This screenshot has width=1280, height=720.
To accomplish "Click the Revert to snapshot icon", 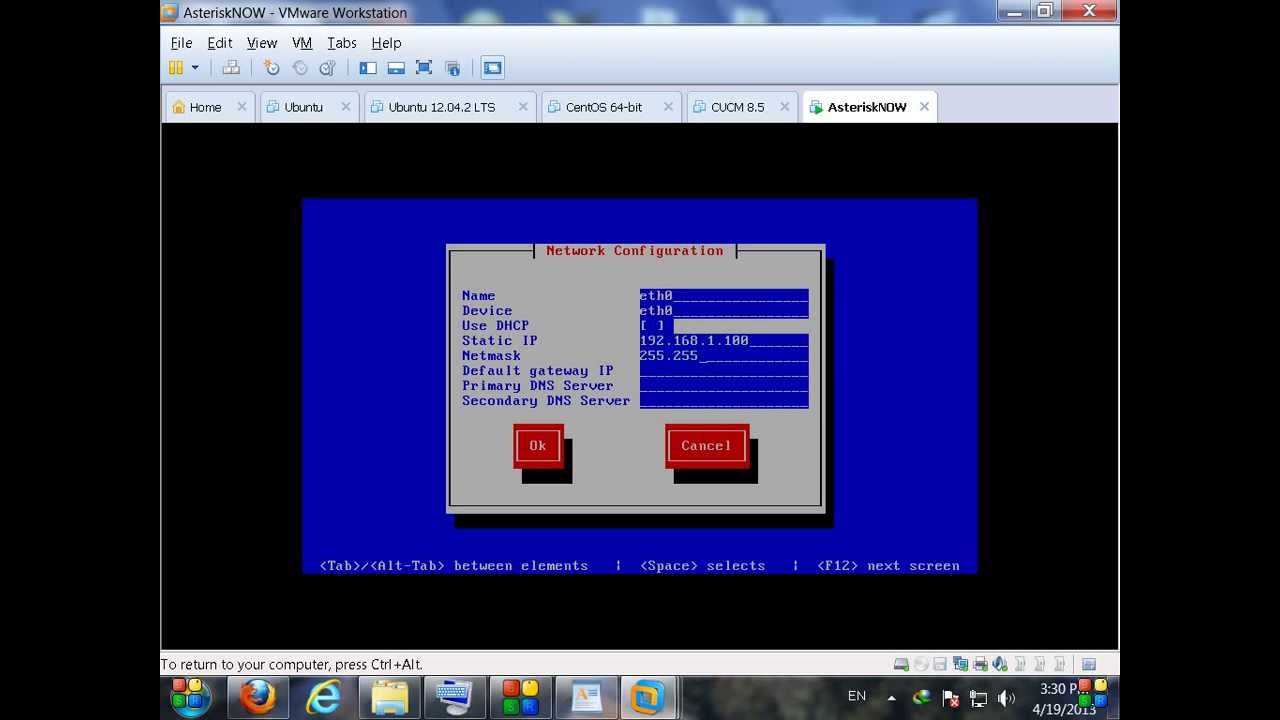I will pos(299,68).
